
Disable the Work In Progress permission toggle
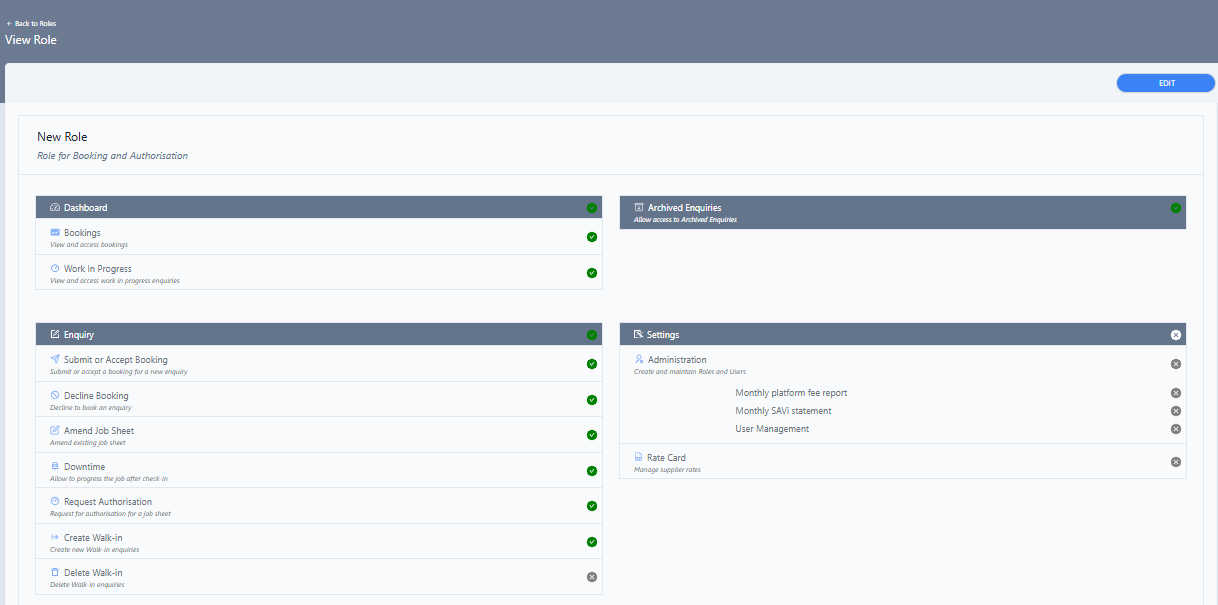(x=591, y=272)
